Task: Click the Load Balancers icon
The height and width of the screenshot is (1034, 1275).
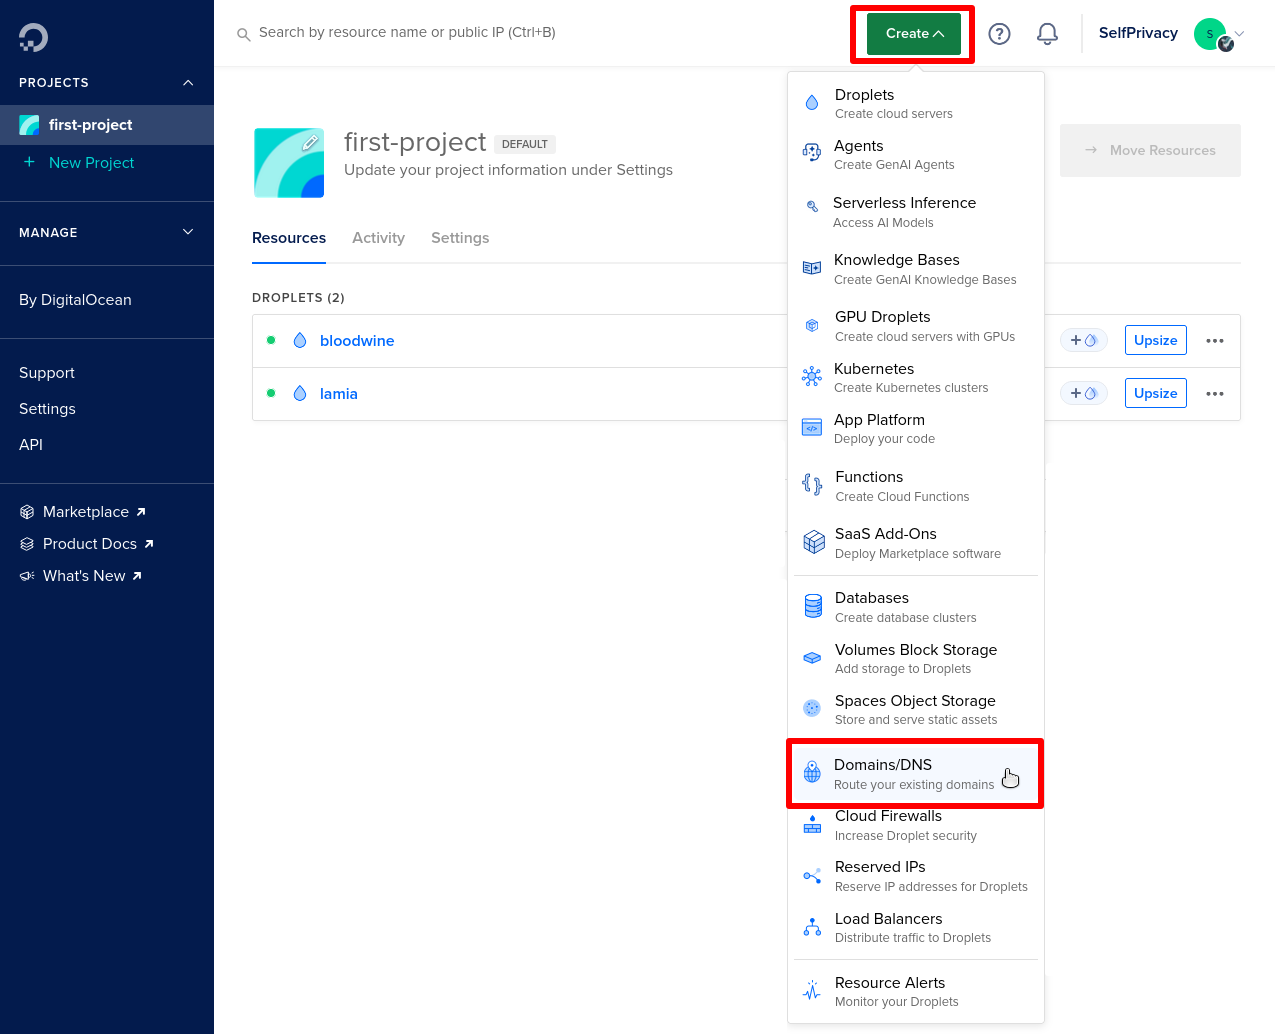Action: click(x=812, y=927)
